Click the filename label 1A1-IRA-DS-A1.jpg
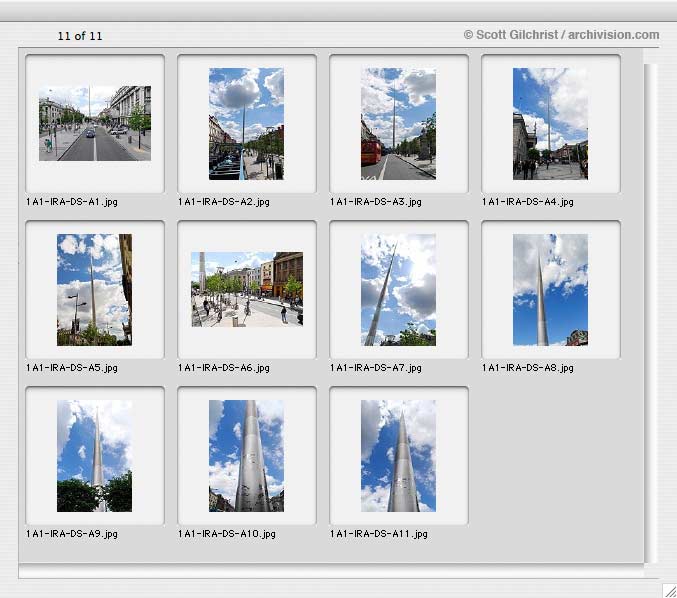677x598 pixels. (72, 202)
